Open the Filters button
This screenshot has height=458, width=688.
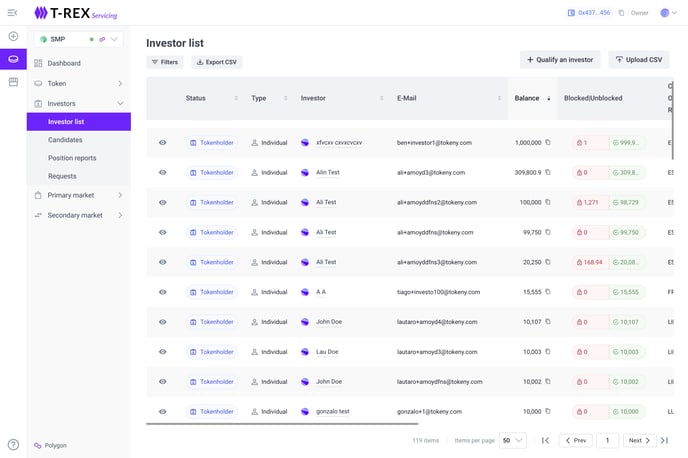pyautogui.click(x=165, y=62)
